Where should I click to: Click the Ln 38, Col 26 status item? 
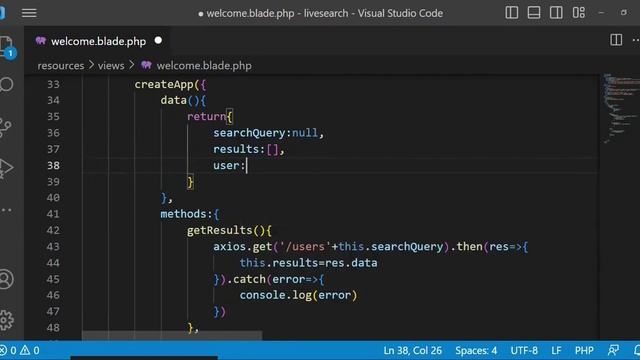coord(412,351)
